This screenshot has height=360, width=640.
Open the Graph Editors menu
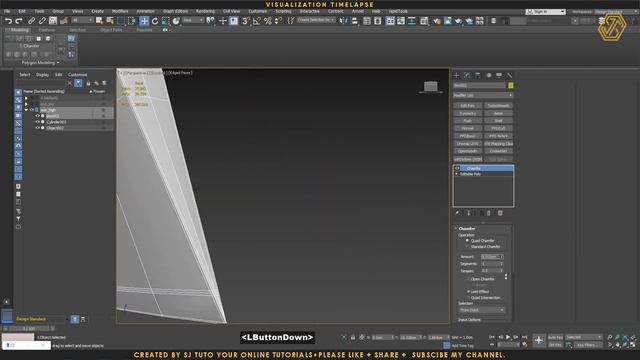point(176,11)
